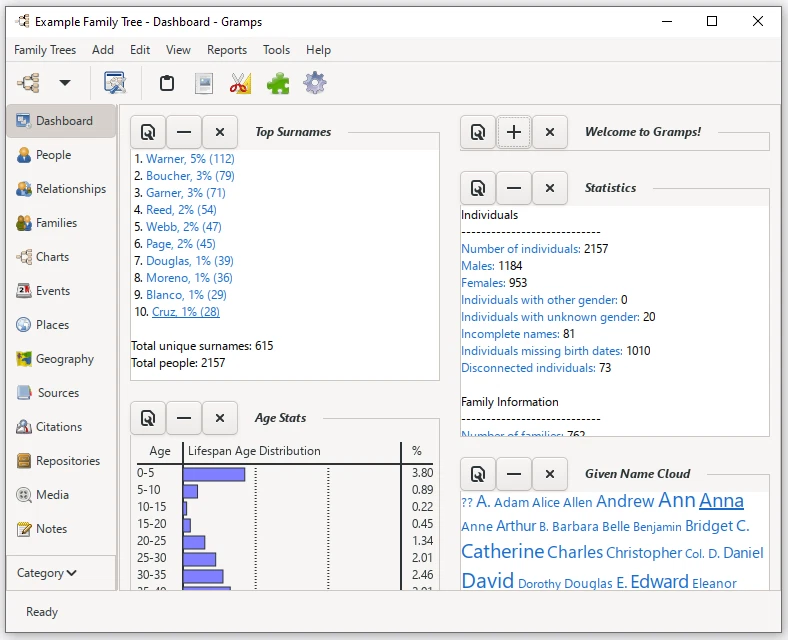Open the Charts category
The height and width of the screenshot is (640, 788).
click(x=61, y=257)
